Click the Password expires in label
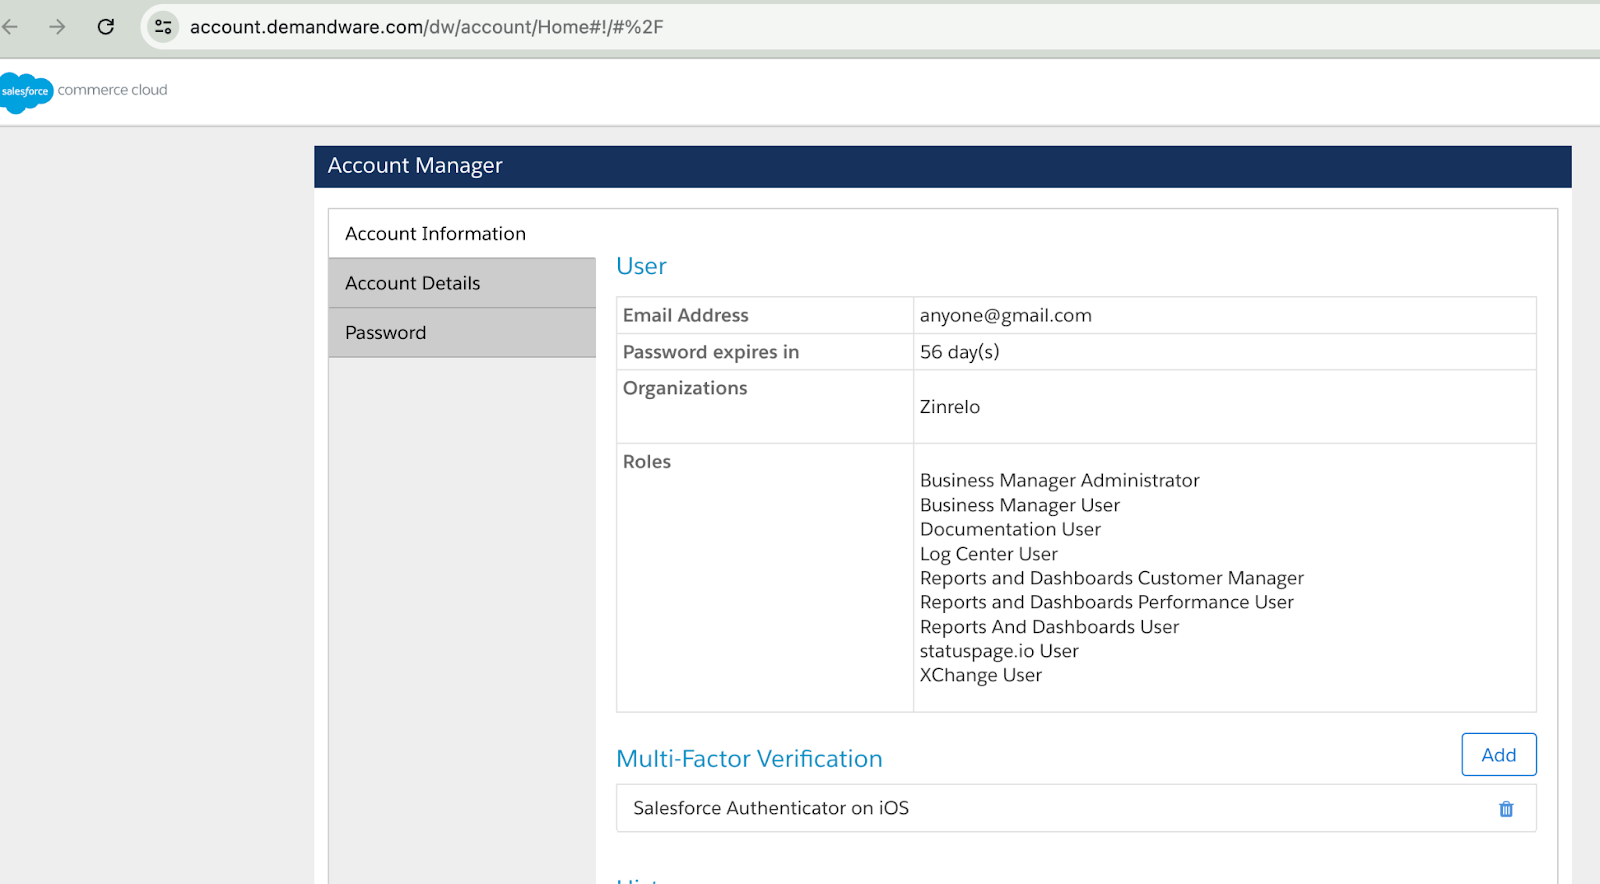The width and height of the screenshot is (1600, 884). [x=711, y=352]
